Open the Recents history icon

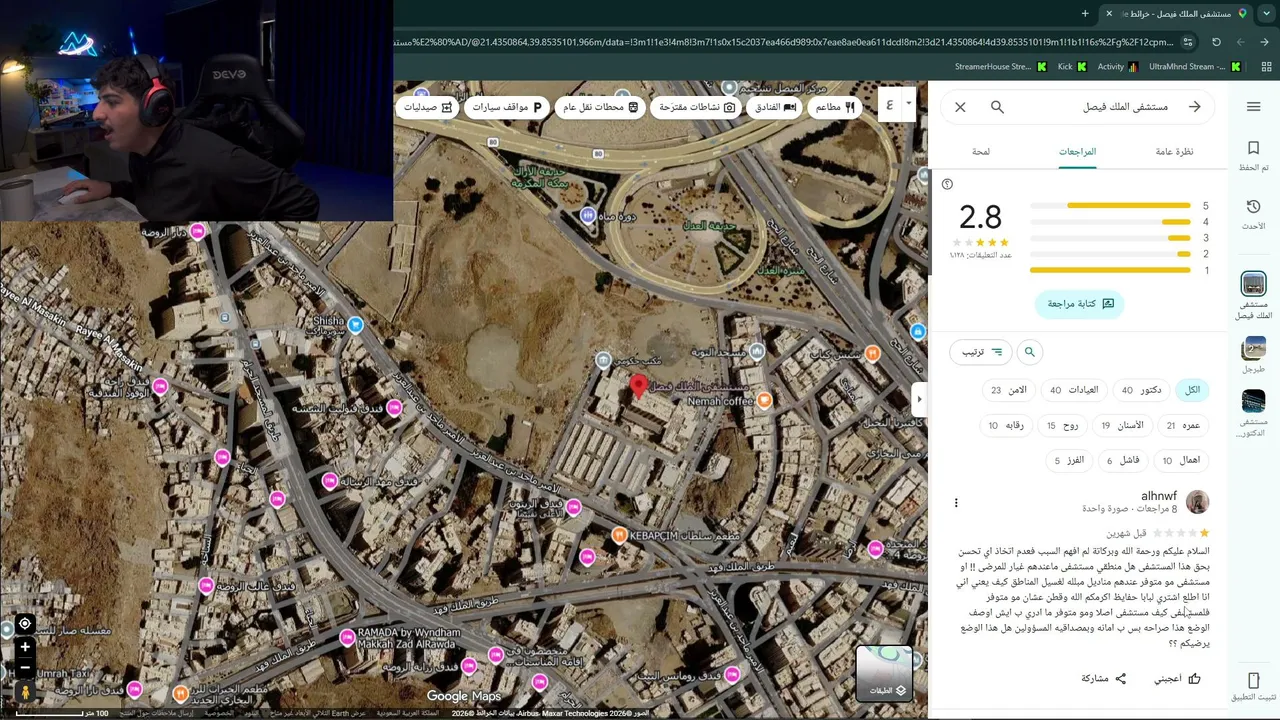tap(1253, 206)
